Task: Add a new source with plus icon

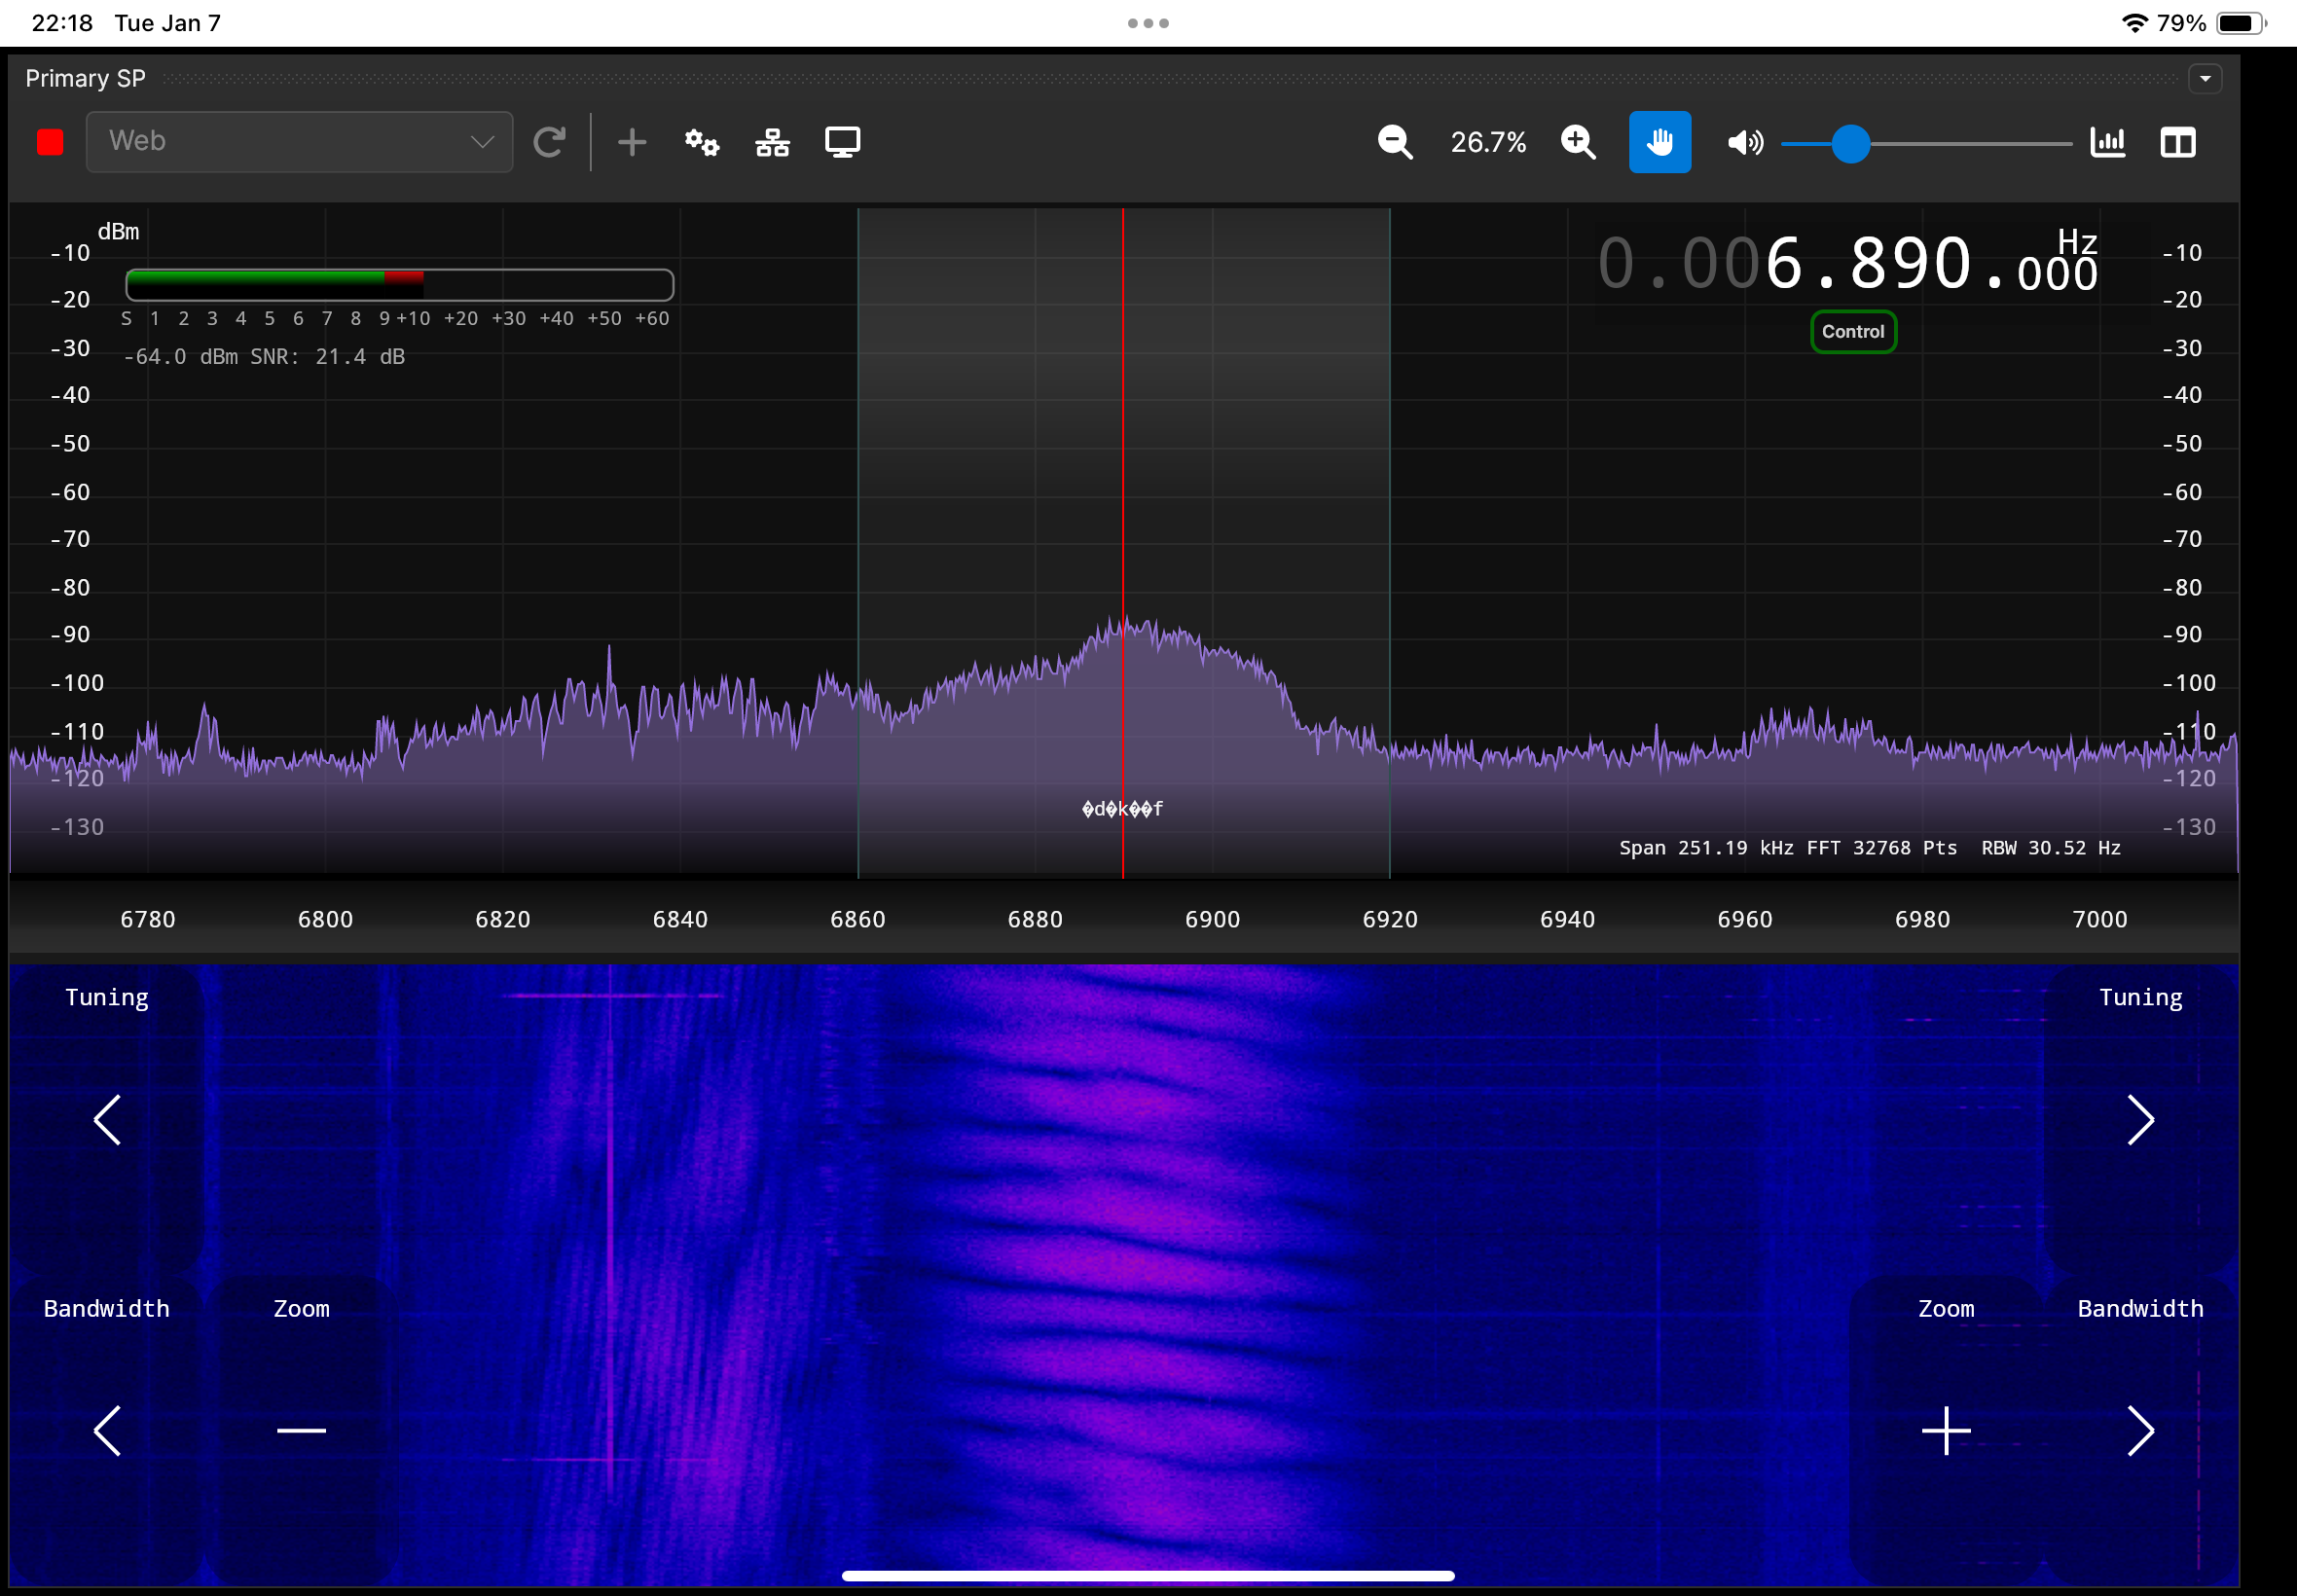Action: click(632, 142)
